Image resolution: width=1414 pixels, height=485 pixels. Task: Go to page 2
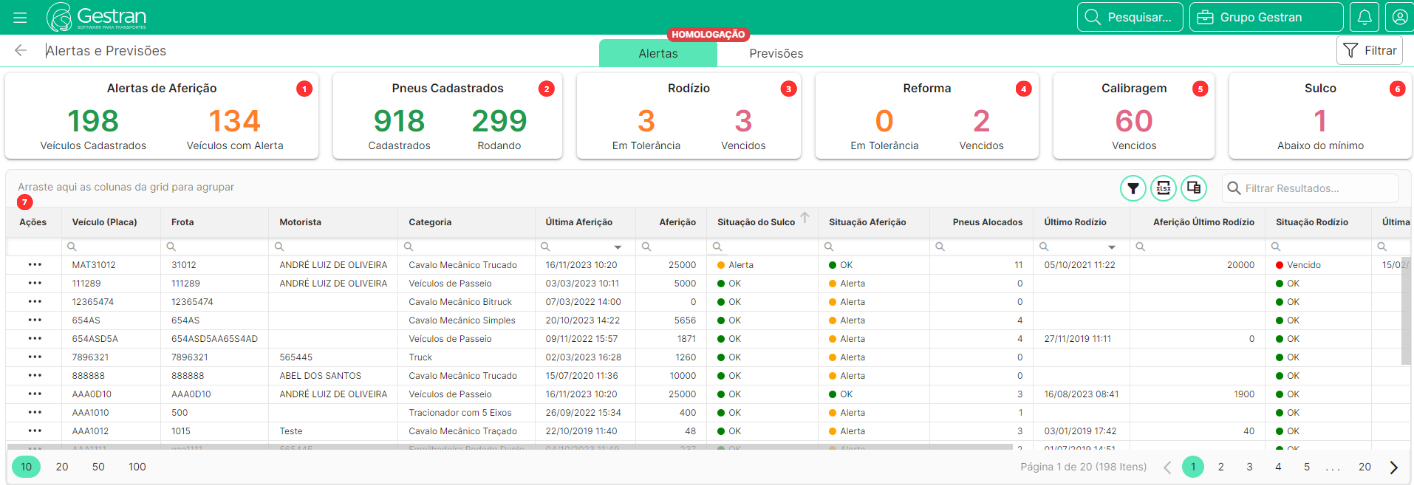[x=1221, y=467]
